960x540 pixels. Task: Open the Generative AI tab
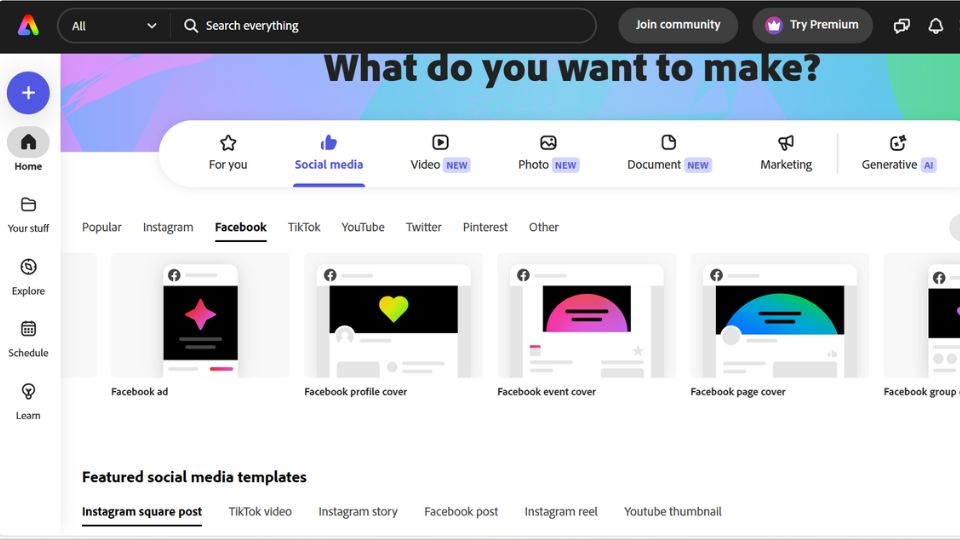click(899, 153)
